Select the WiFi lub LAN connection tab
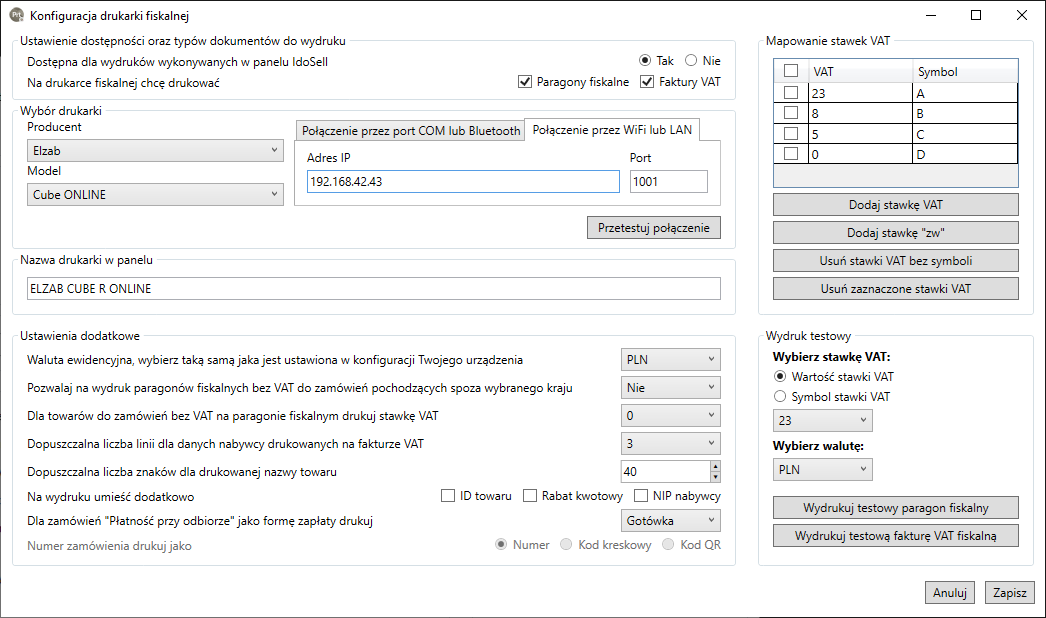1046x618 pixels. [x=614, y=130]
